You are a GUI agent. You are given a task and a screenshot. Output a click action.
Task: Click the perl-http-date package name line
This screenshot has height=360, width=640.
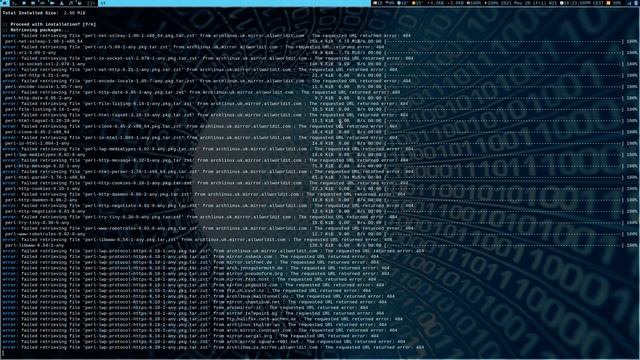pos(38,98)
